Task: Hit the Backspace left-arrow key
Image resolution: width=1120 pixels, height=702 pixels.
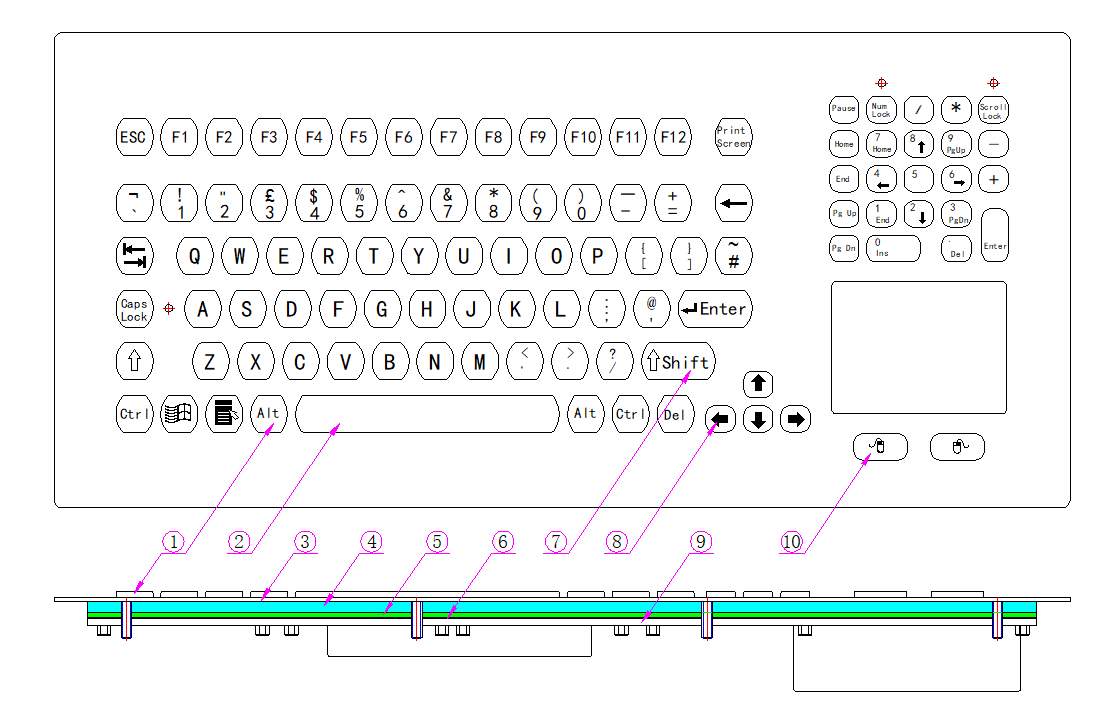Action: pyautogui.click(x=733, y=204)
